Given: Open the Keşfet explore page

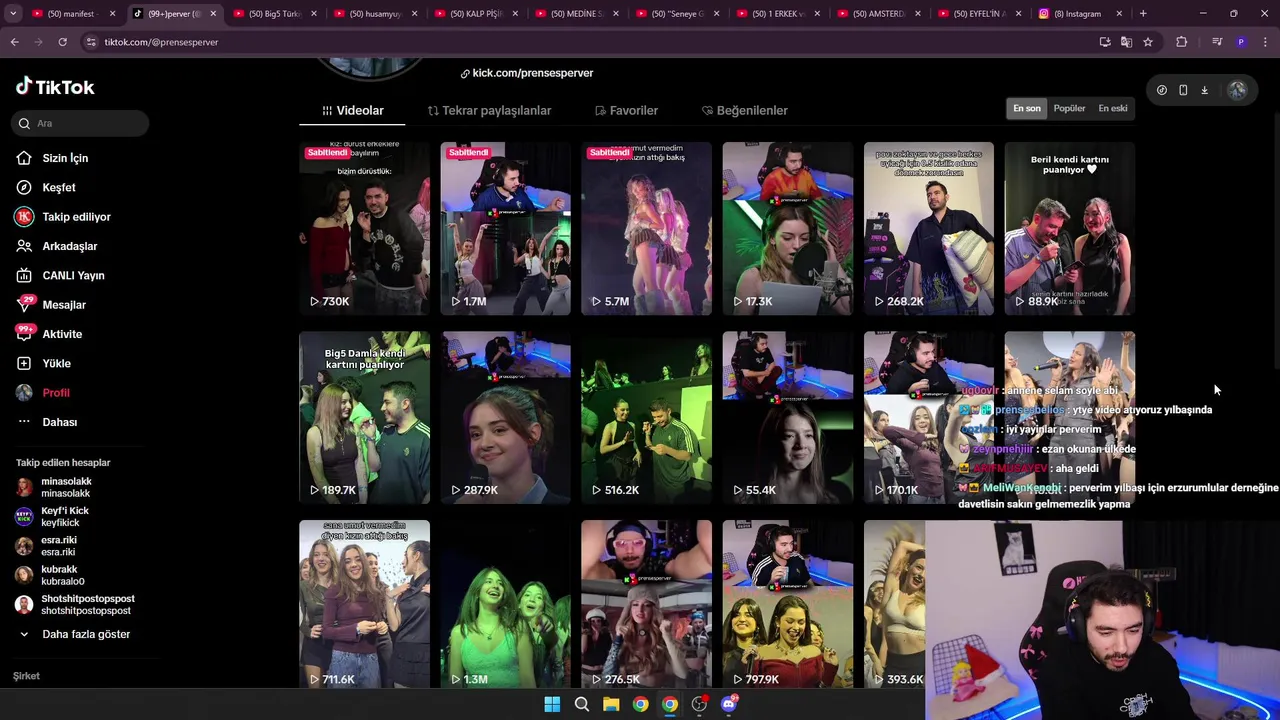Looking at the screenshot, I should (x=59, y=187).
